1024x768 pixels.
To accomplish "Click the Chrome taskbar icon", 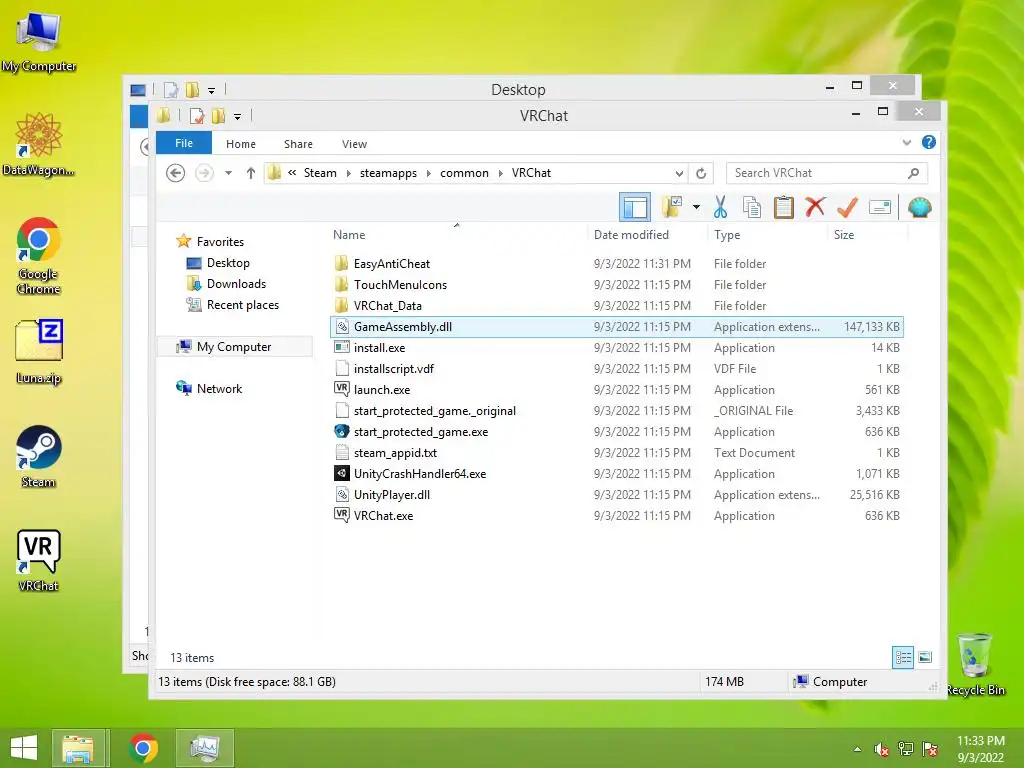I will pyautogui.click(x=143, y=748).
